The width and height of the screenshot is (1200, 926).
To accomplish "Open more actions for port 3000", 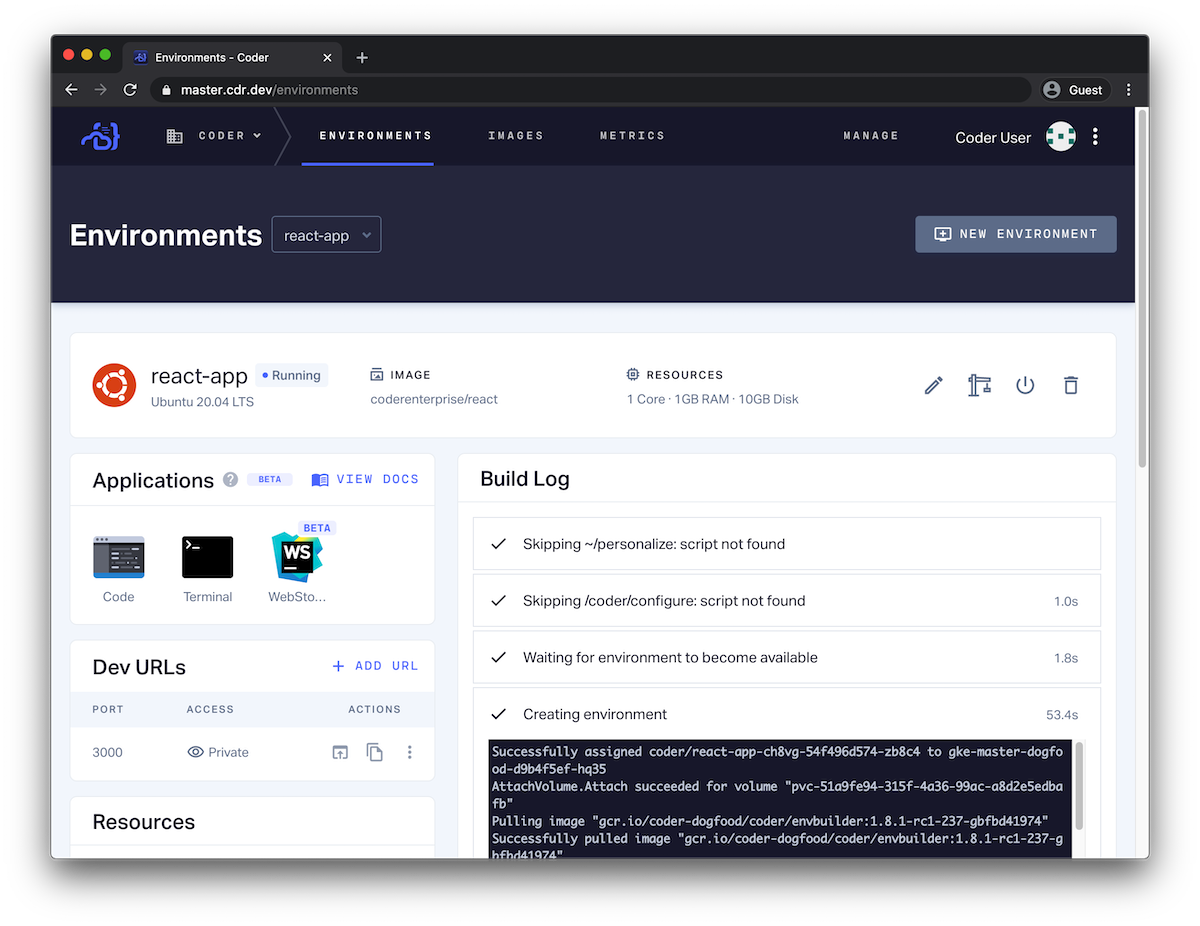I will click(410, 752).
